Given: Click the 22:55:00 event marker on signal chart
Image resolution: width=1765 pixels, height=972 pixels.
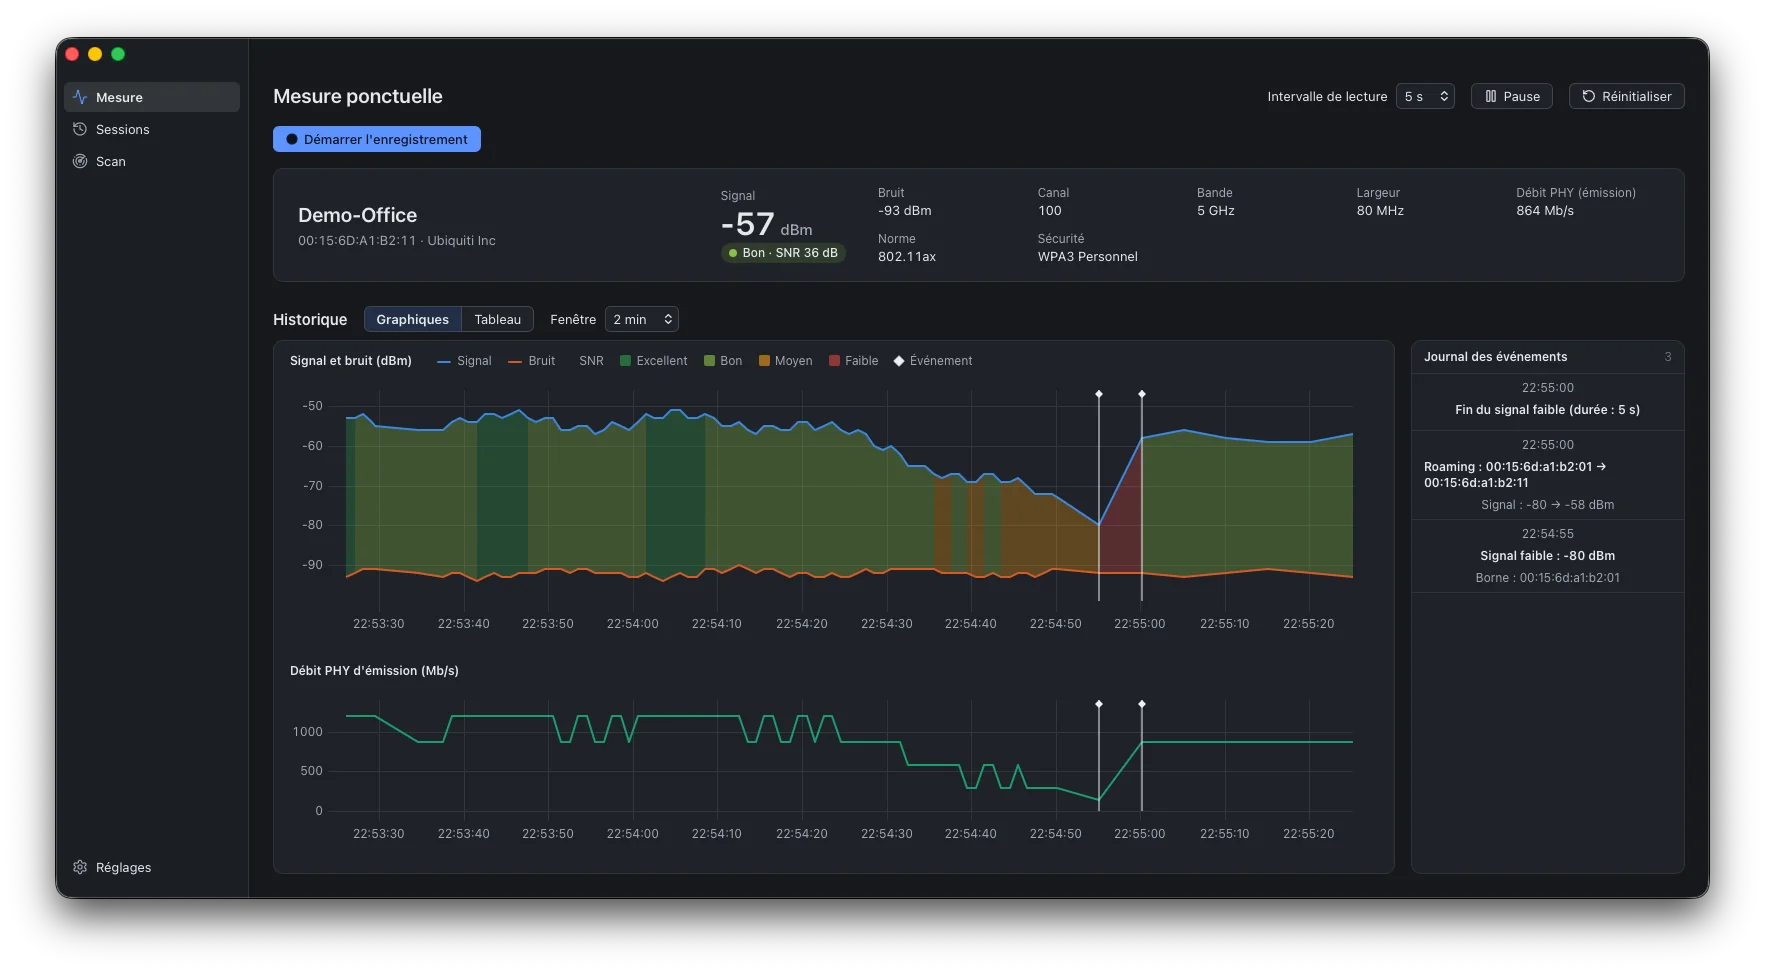Looking at the screenshot, I should pyautogui.click(x=1142, y=394).
